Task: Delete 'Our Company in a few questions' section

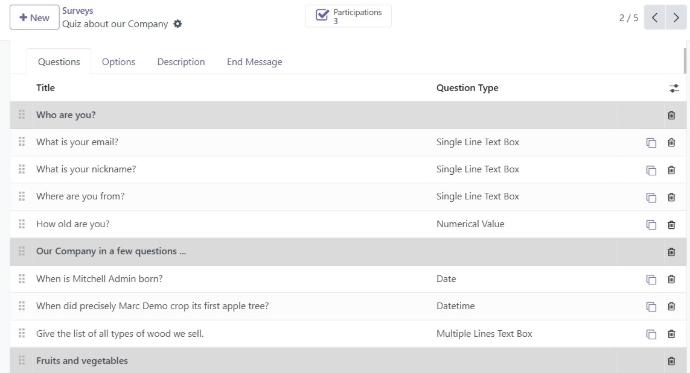Action: tap(671, 252)
